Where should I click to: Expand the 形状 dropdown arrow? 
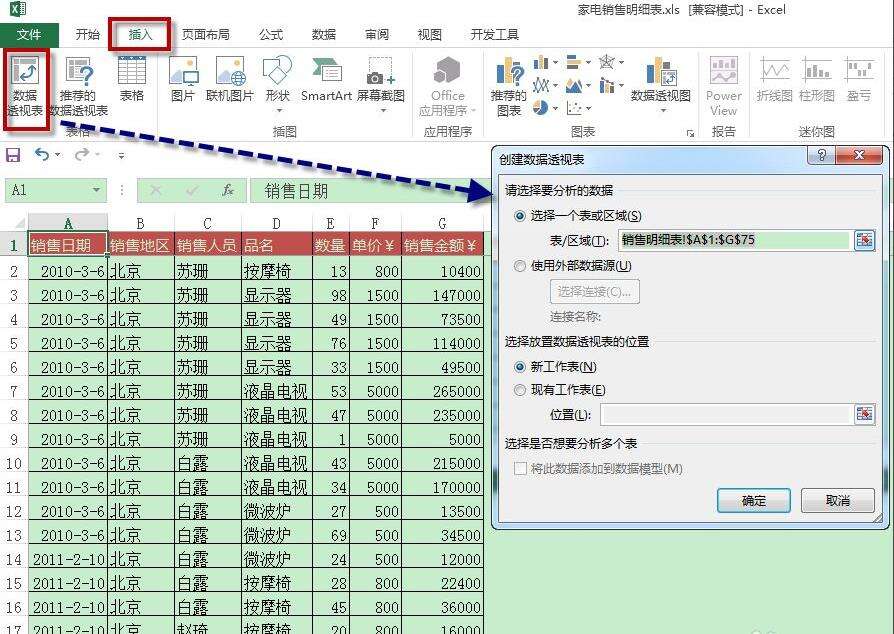[279, 110]
